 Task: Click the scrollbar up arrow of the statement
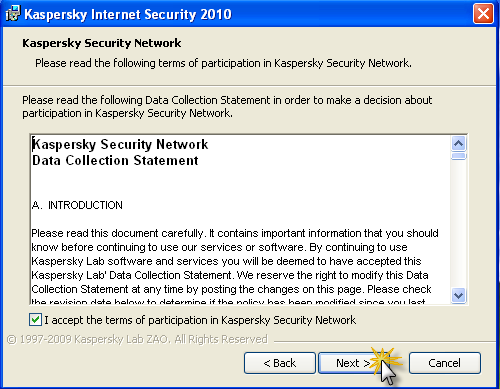tap(459, 144)
